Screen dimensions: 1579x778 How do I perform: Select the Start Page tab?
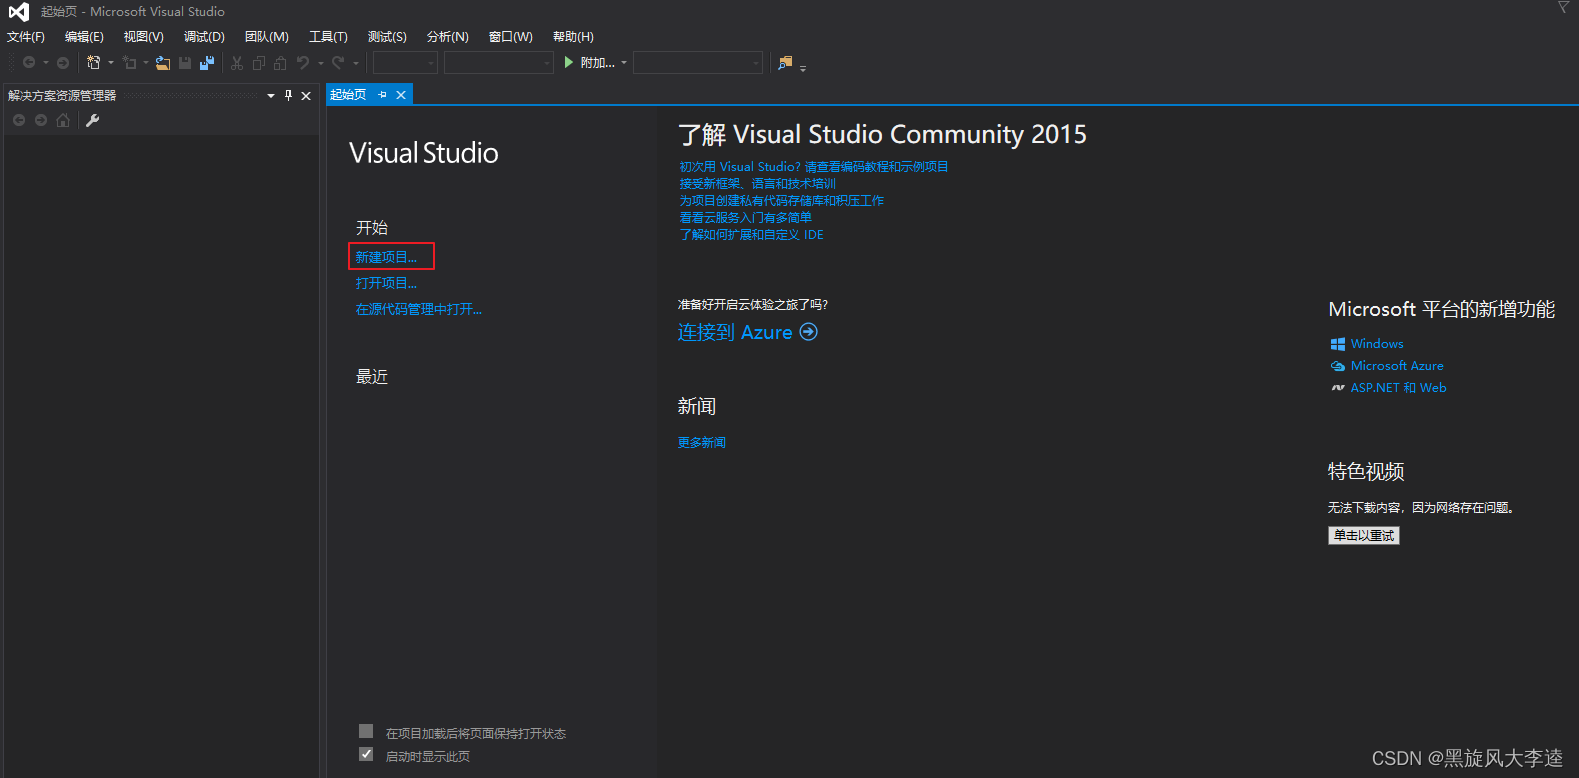pyautogui.click(x=349, y=95)
